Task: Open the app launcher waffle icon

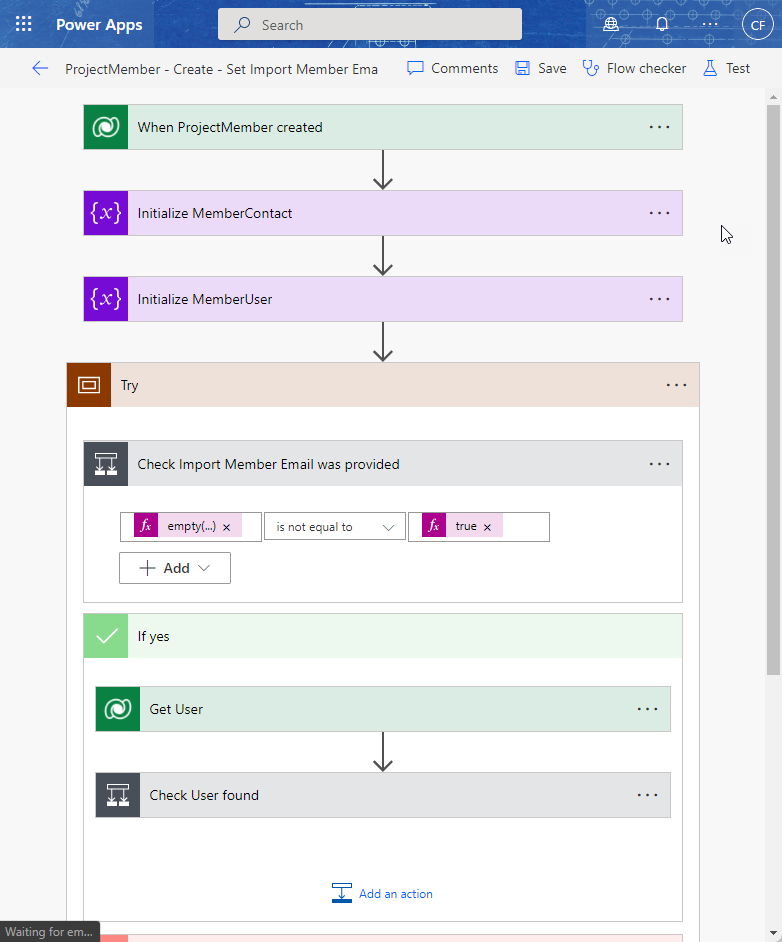Action: tap(24, 25)
